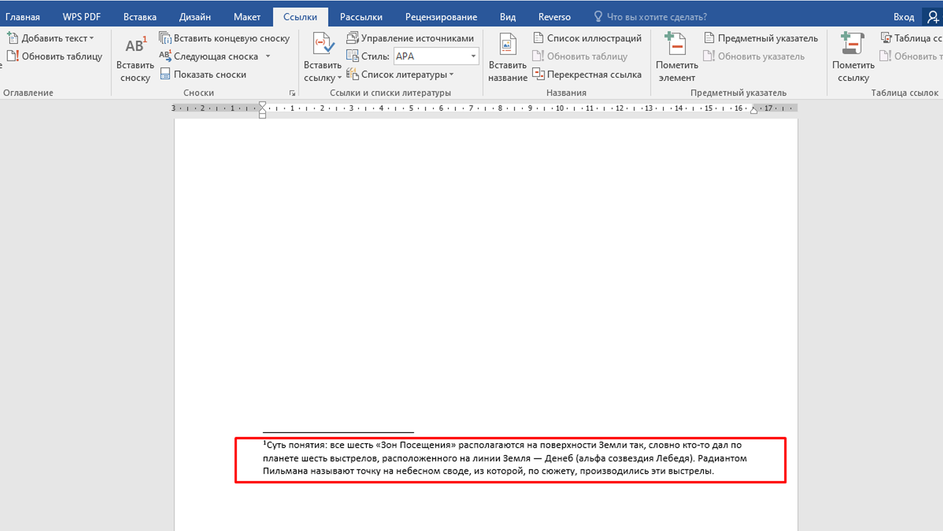Screen dimensions: 943x531
Task: Click the Style icon beside Стиль label
Action: coord(352,56)
